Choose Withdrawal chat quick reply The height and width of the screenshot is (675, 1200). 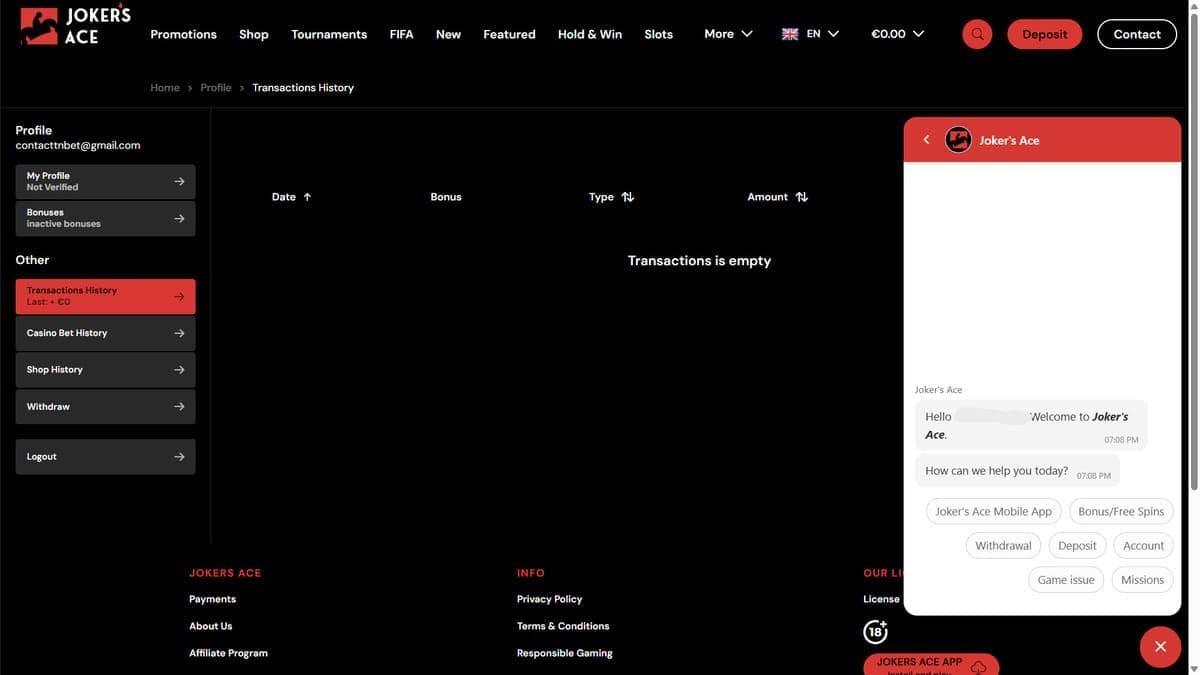1003,545
